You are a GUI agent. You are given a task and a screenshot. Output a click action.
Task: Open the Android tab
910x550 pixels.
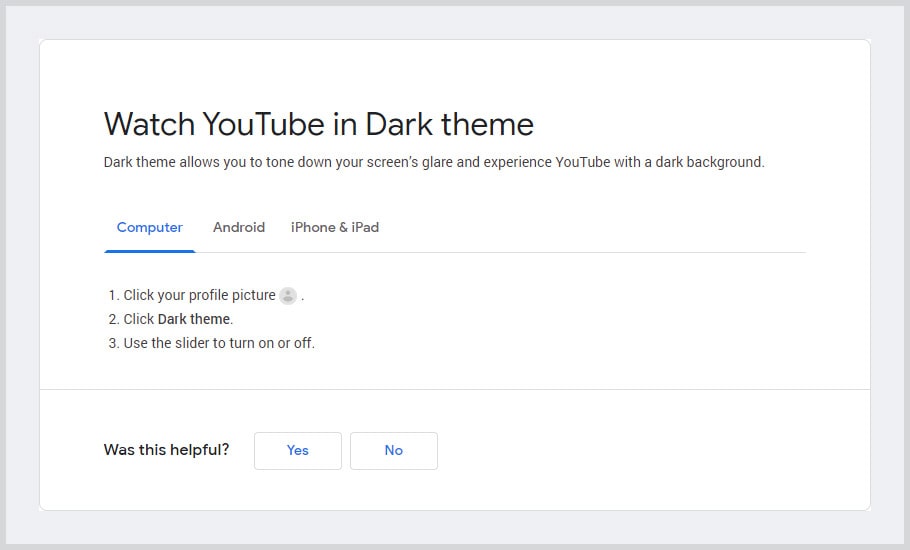click(x=239, y=227)
